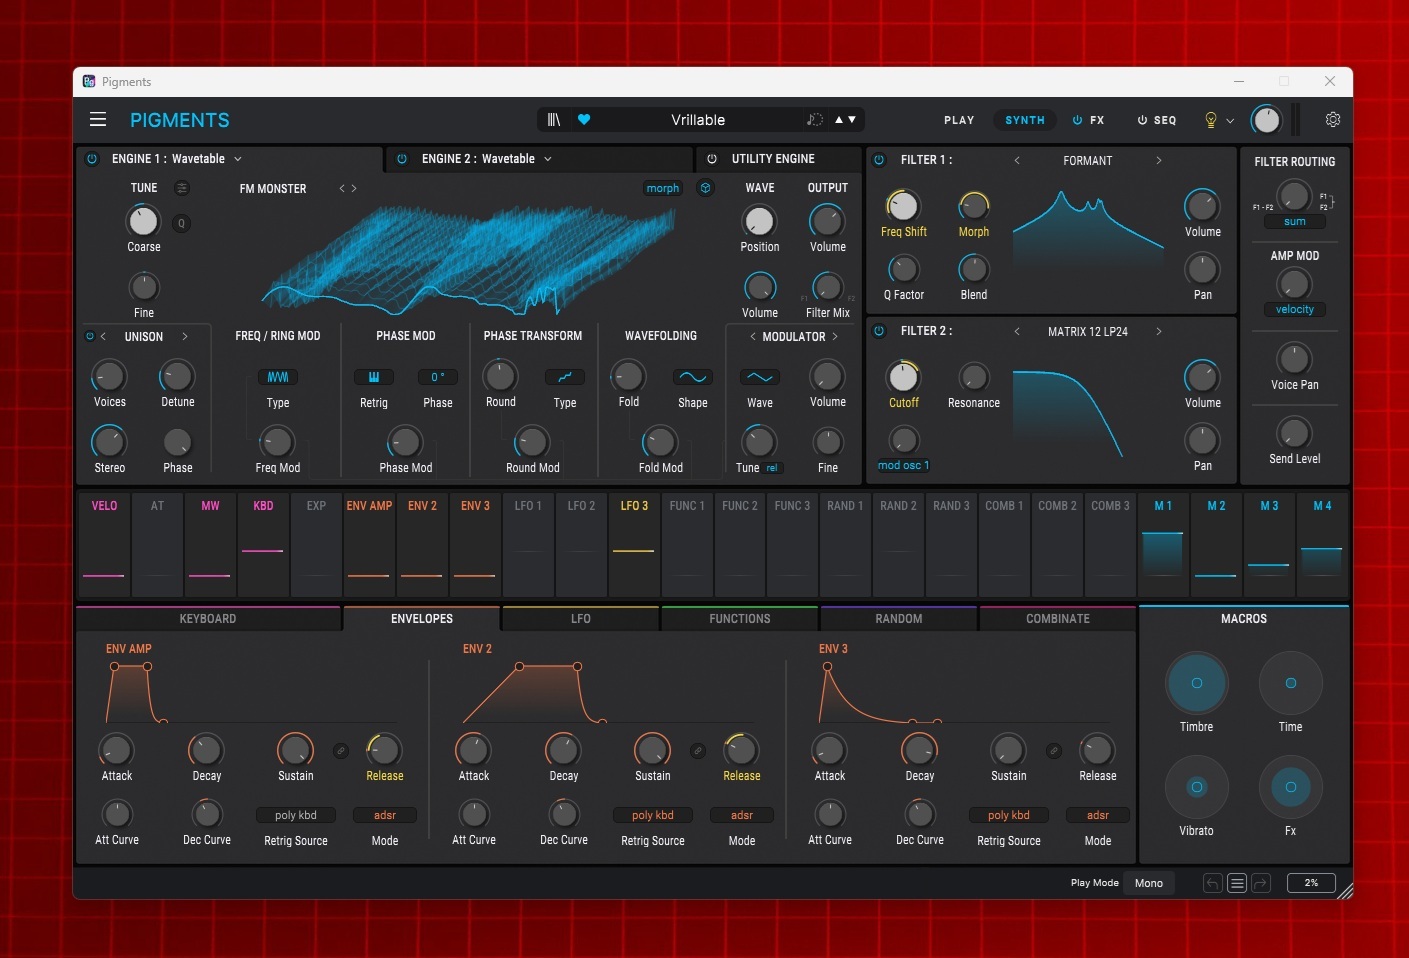Screen dimensions: 1409x958
Task: Open the ENV AMP adsr Mode dropdown
Action: pos(385,815)
